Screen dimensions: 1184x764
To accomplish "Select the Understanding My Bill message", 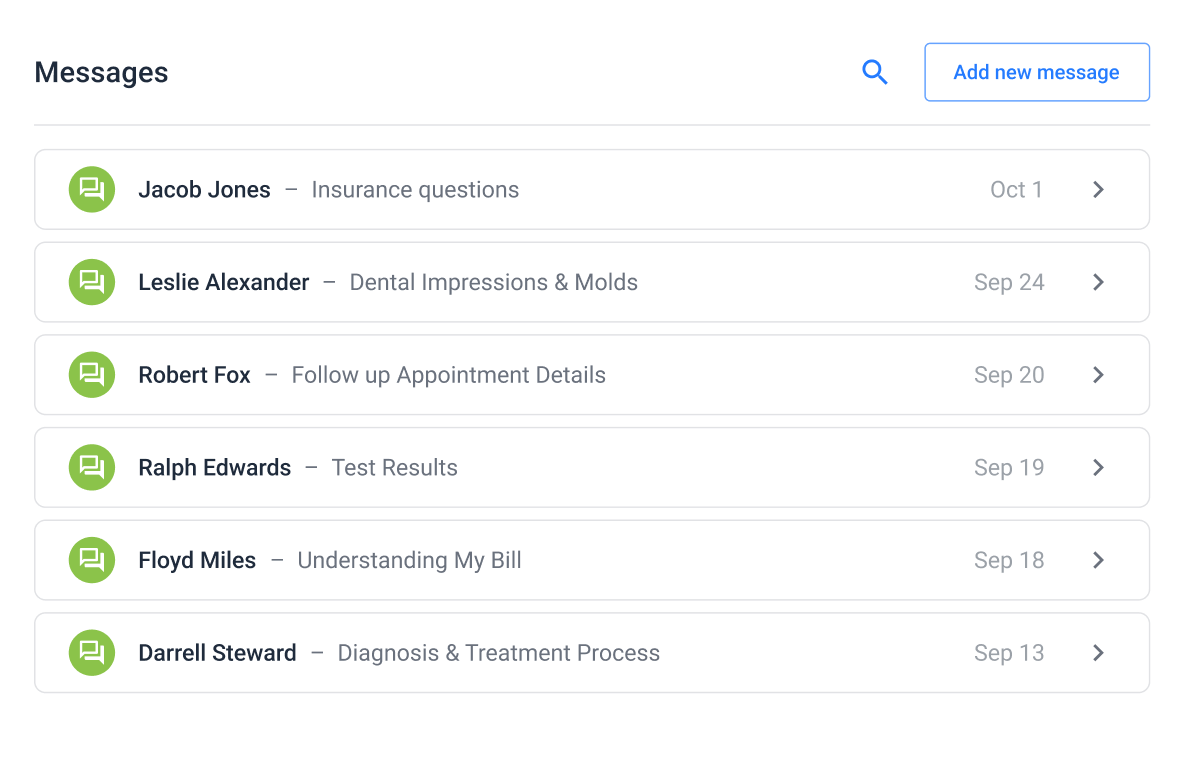I will (x=409, y=560).
